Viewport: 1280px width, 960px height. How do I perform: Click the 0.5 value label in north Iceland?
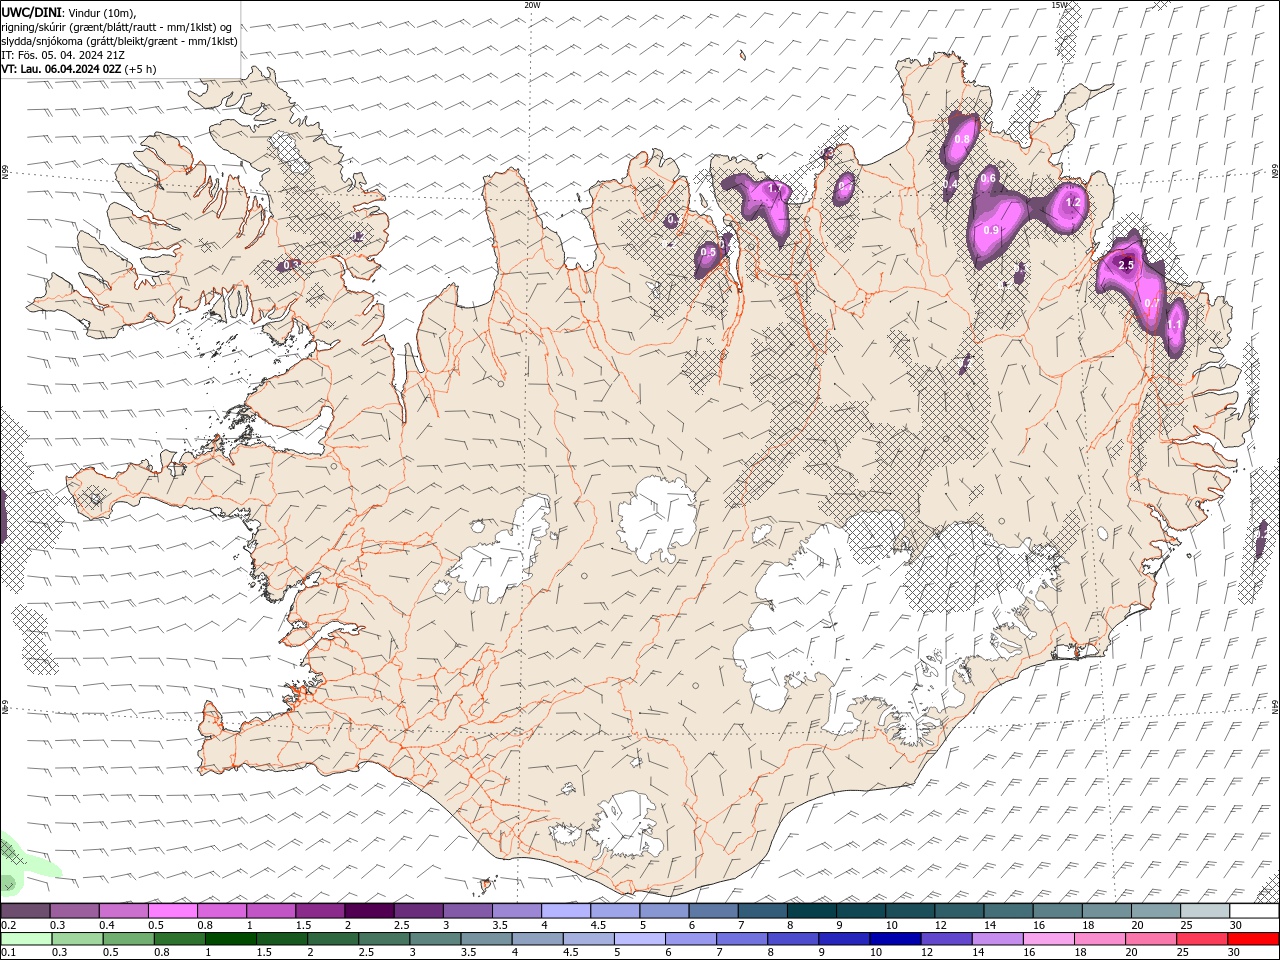point(708,252)
